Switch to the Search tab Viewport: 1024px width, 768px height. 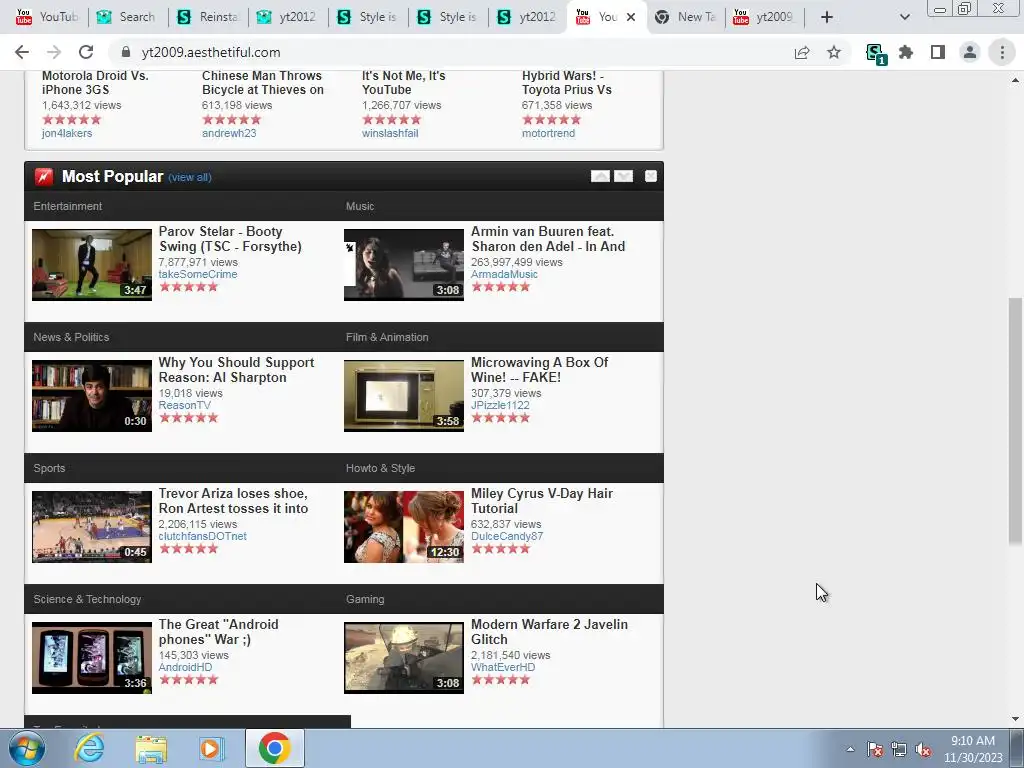coord(127,17)
